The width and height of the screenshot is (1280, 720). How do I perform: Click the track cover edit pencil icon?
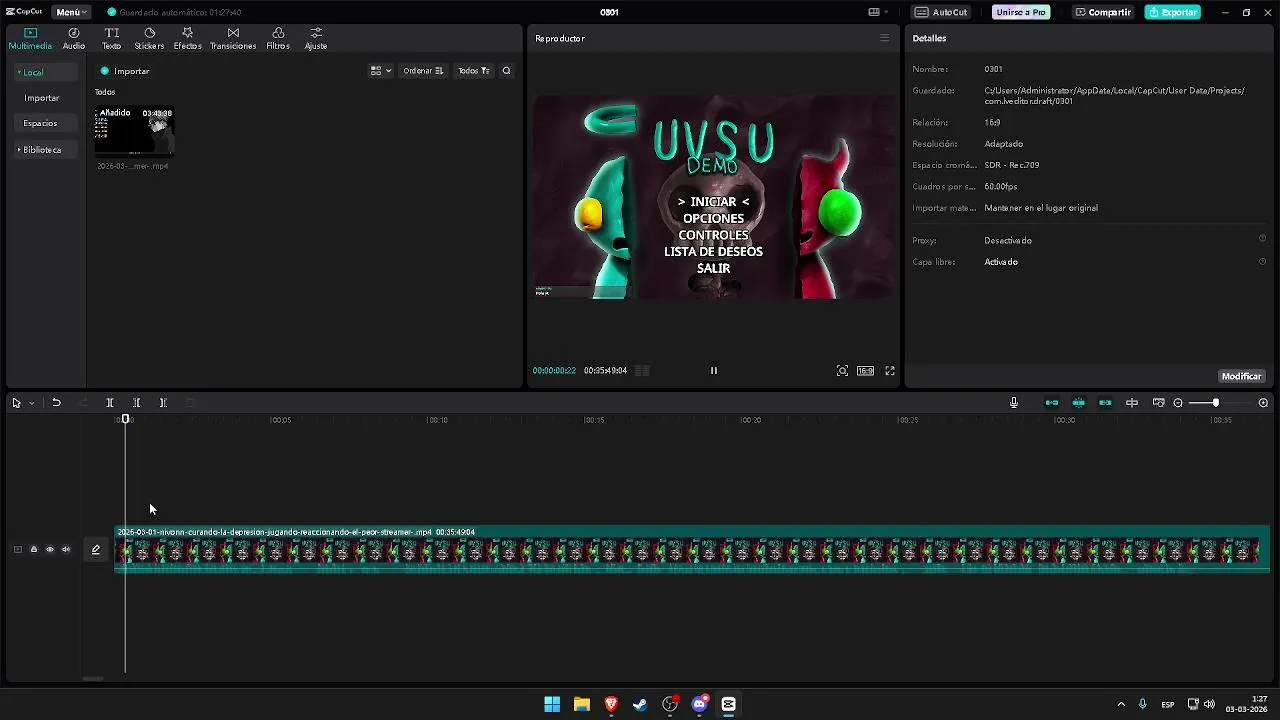(x=96, y=549)
